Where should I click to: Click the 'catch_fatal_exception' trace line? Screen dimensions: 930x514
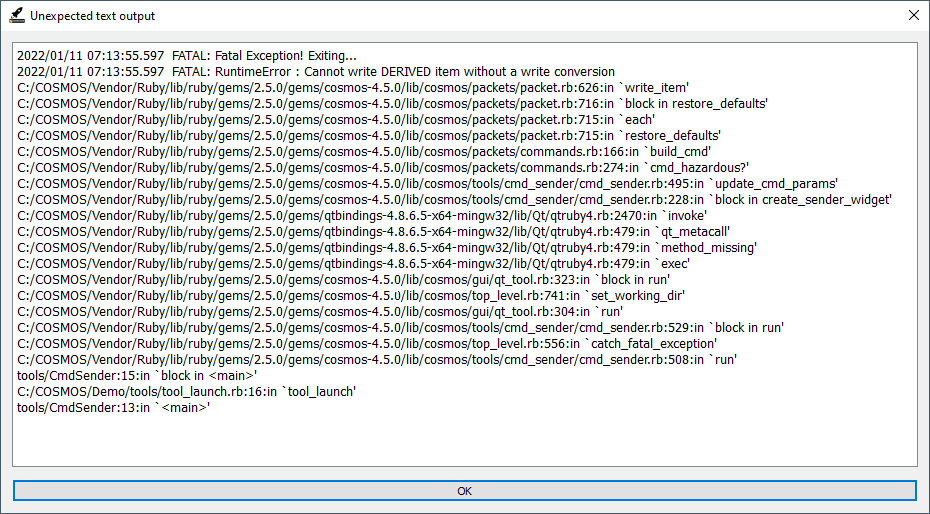tap(367, 344)
